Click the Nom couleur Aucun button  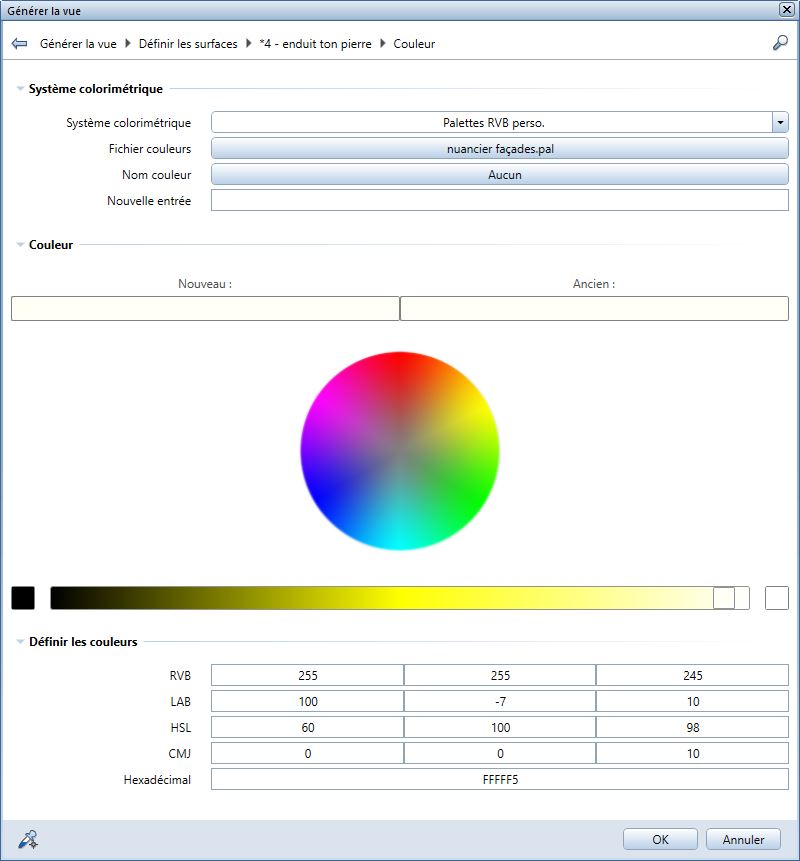500,175
